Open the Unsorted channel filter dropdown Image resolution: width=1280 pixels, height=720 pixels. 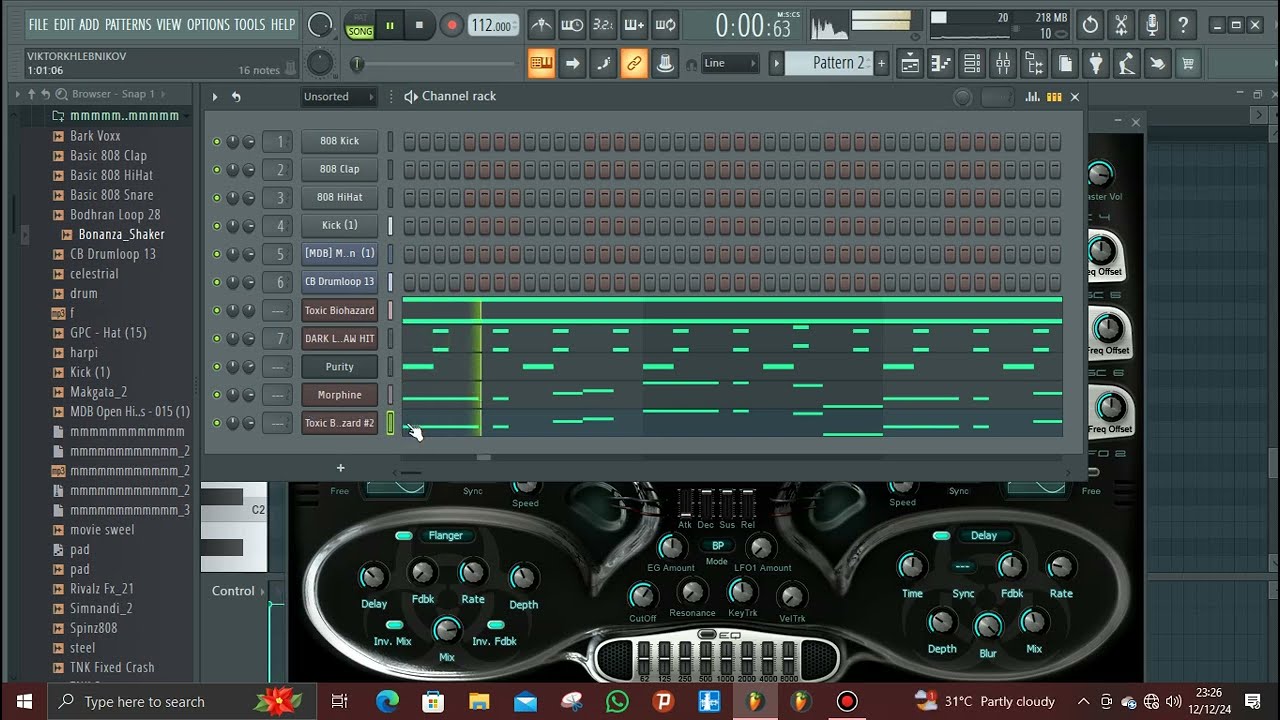338,97
